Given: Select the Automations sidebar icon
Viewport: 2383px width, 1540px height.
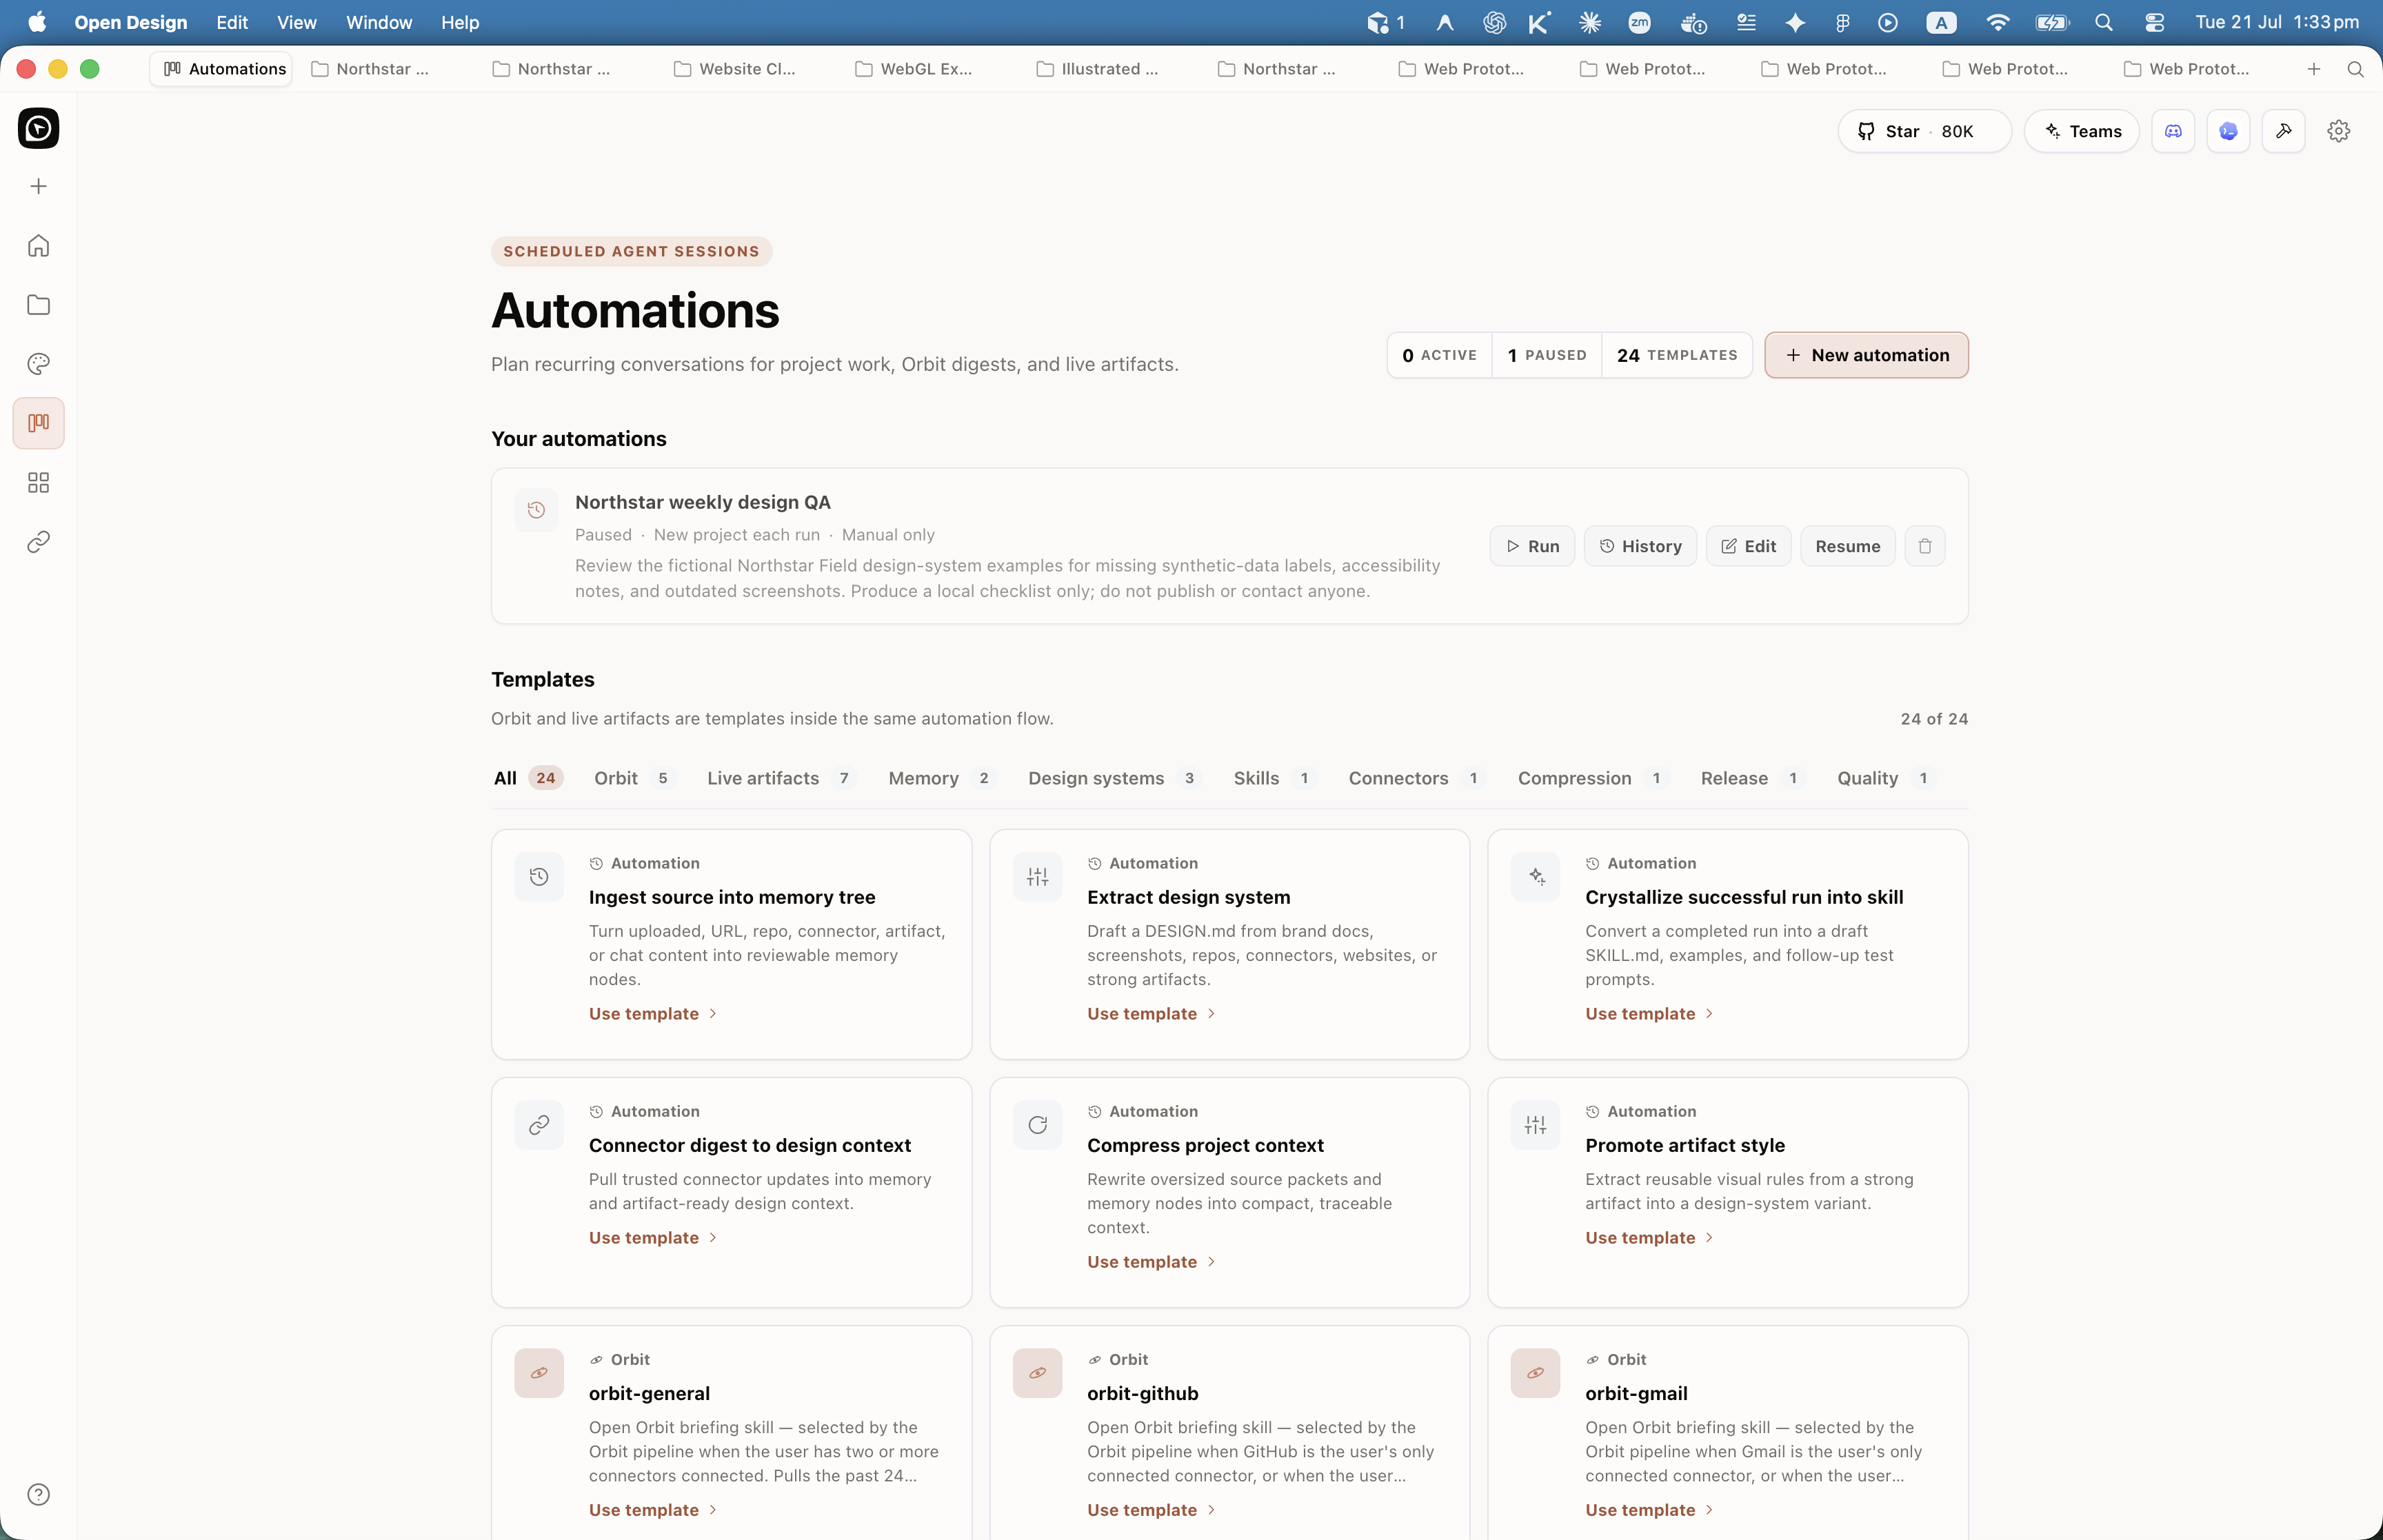Looking at the screenshot, I should tap(38, 423).
